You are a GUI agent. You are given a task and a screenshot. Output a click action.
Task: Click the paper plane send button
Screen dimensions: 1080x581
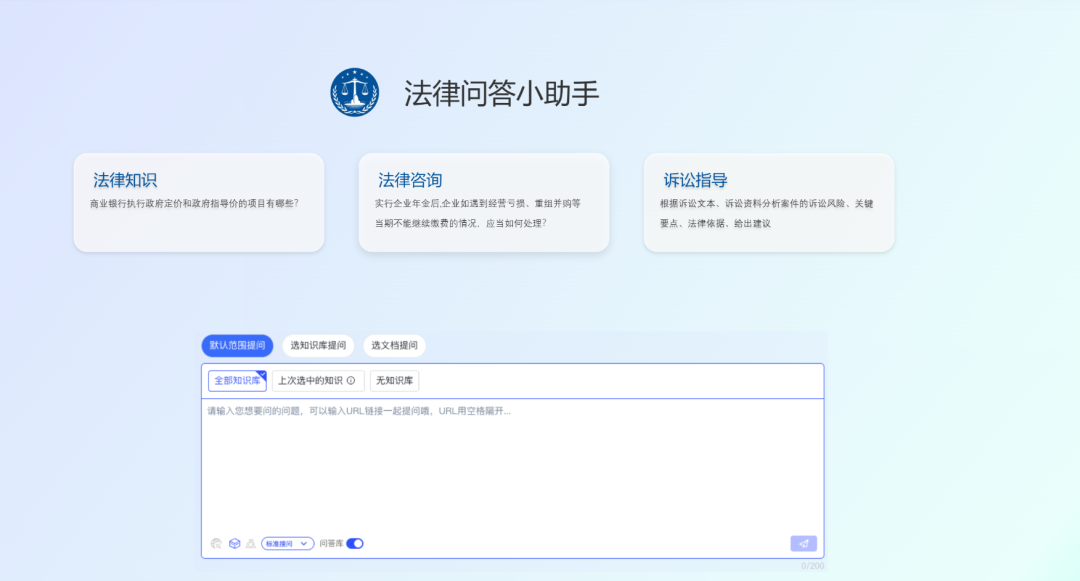[803, 543]
